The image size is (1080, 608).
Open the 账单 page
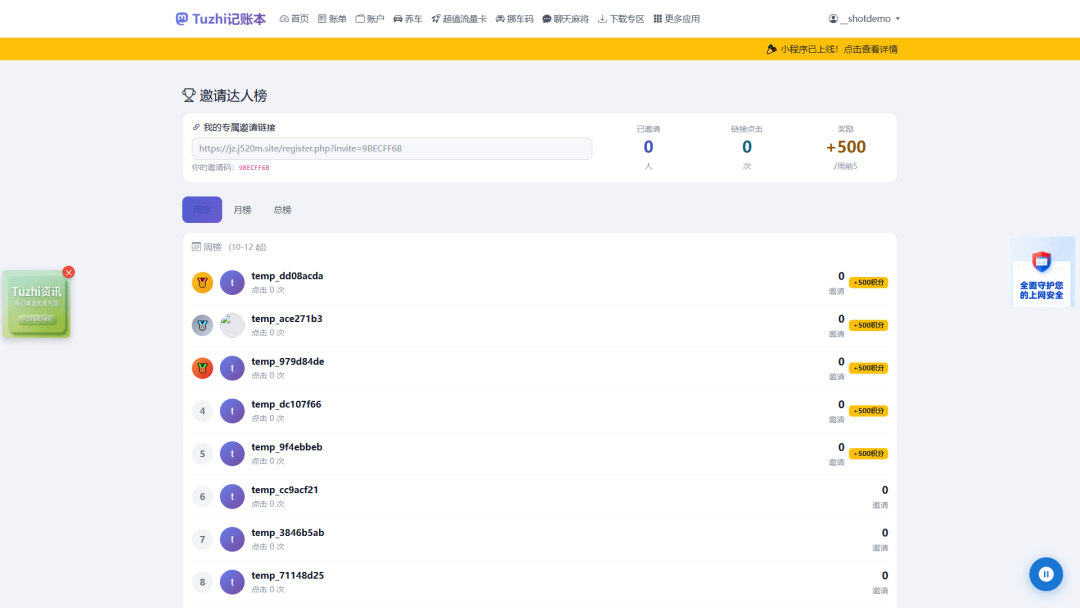coord(332,19)
